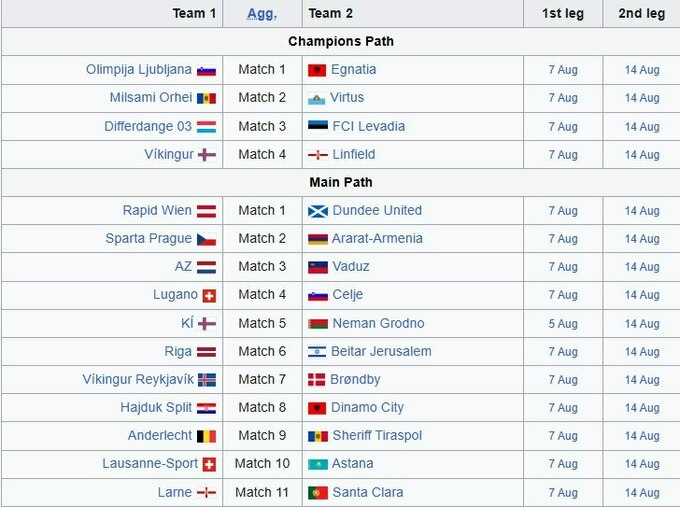The height and width of the screenshot is (507, 680).
Task: Click the Denmark flag next to Brøndby
Action: 316,380
